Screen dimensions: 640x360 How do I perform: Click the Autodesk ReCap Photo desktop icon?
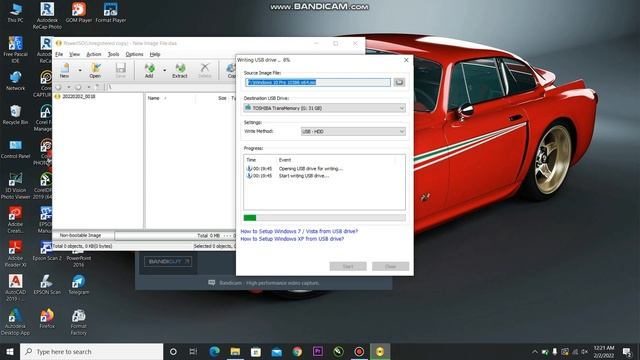[47, 16]
